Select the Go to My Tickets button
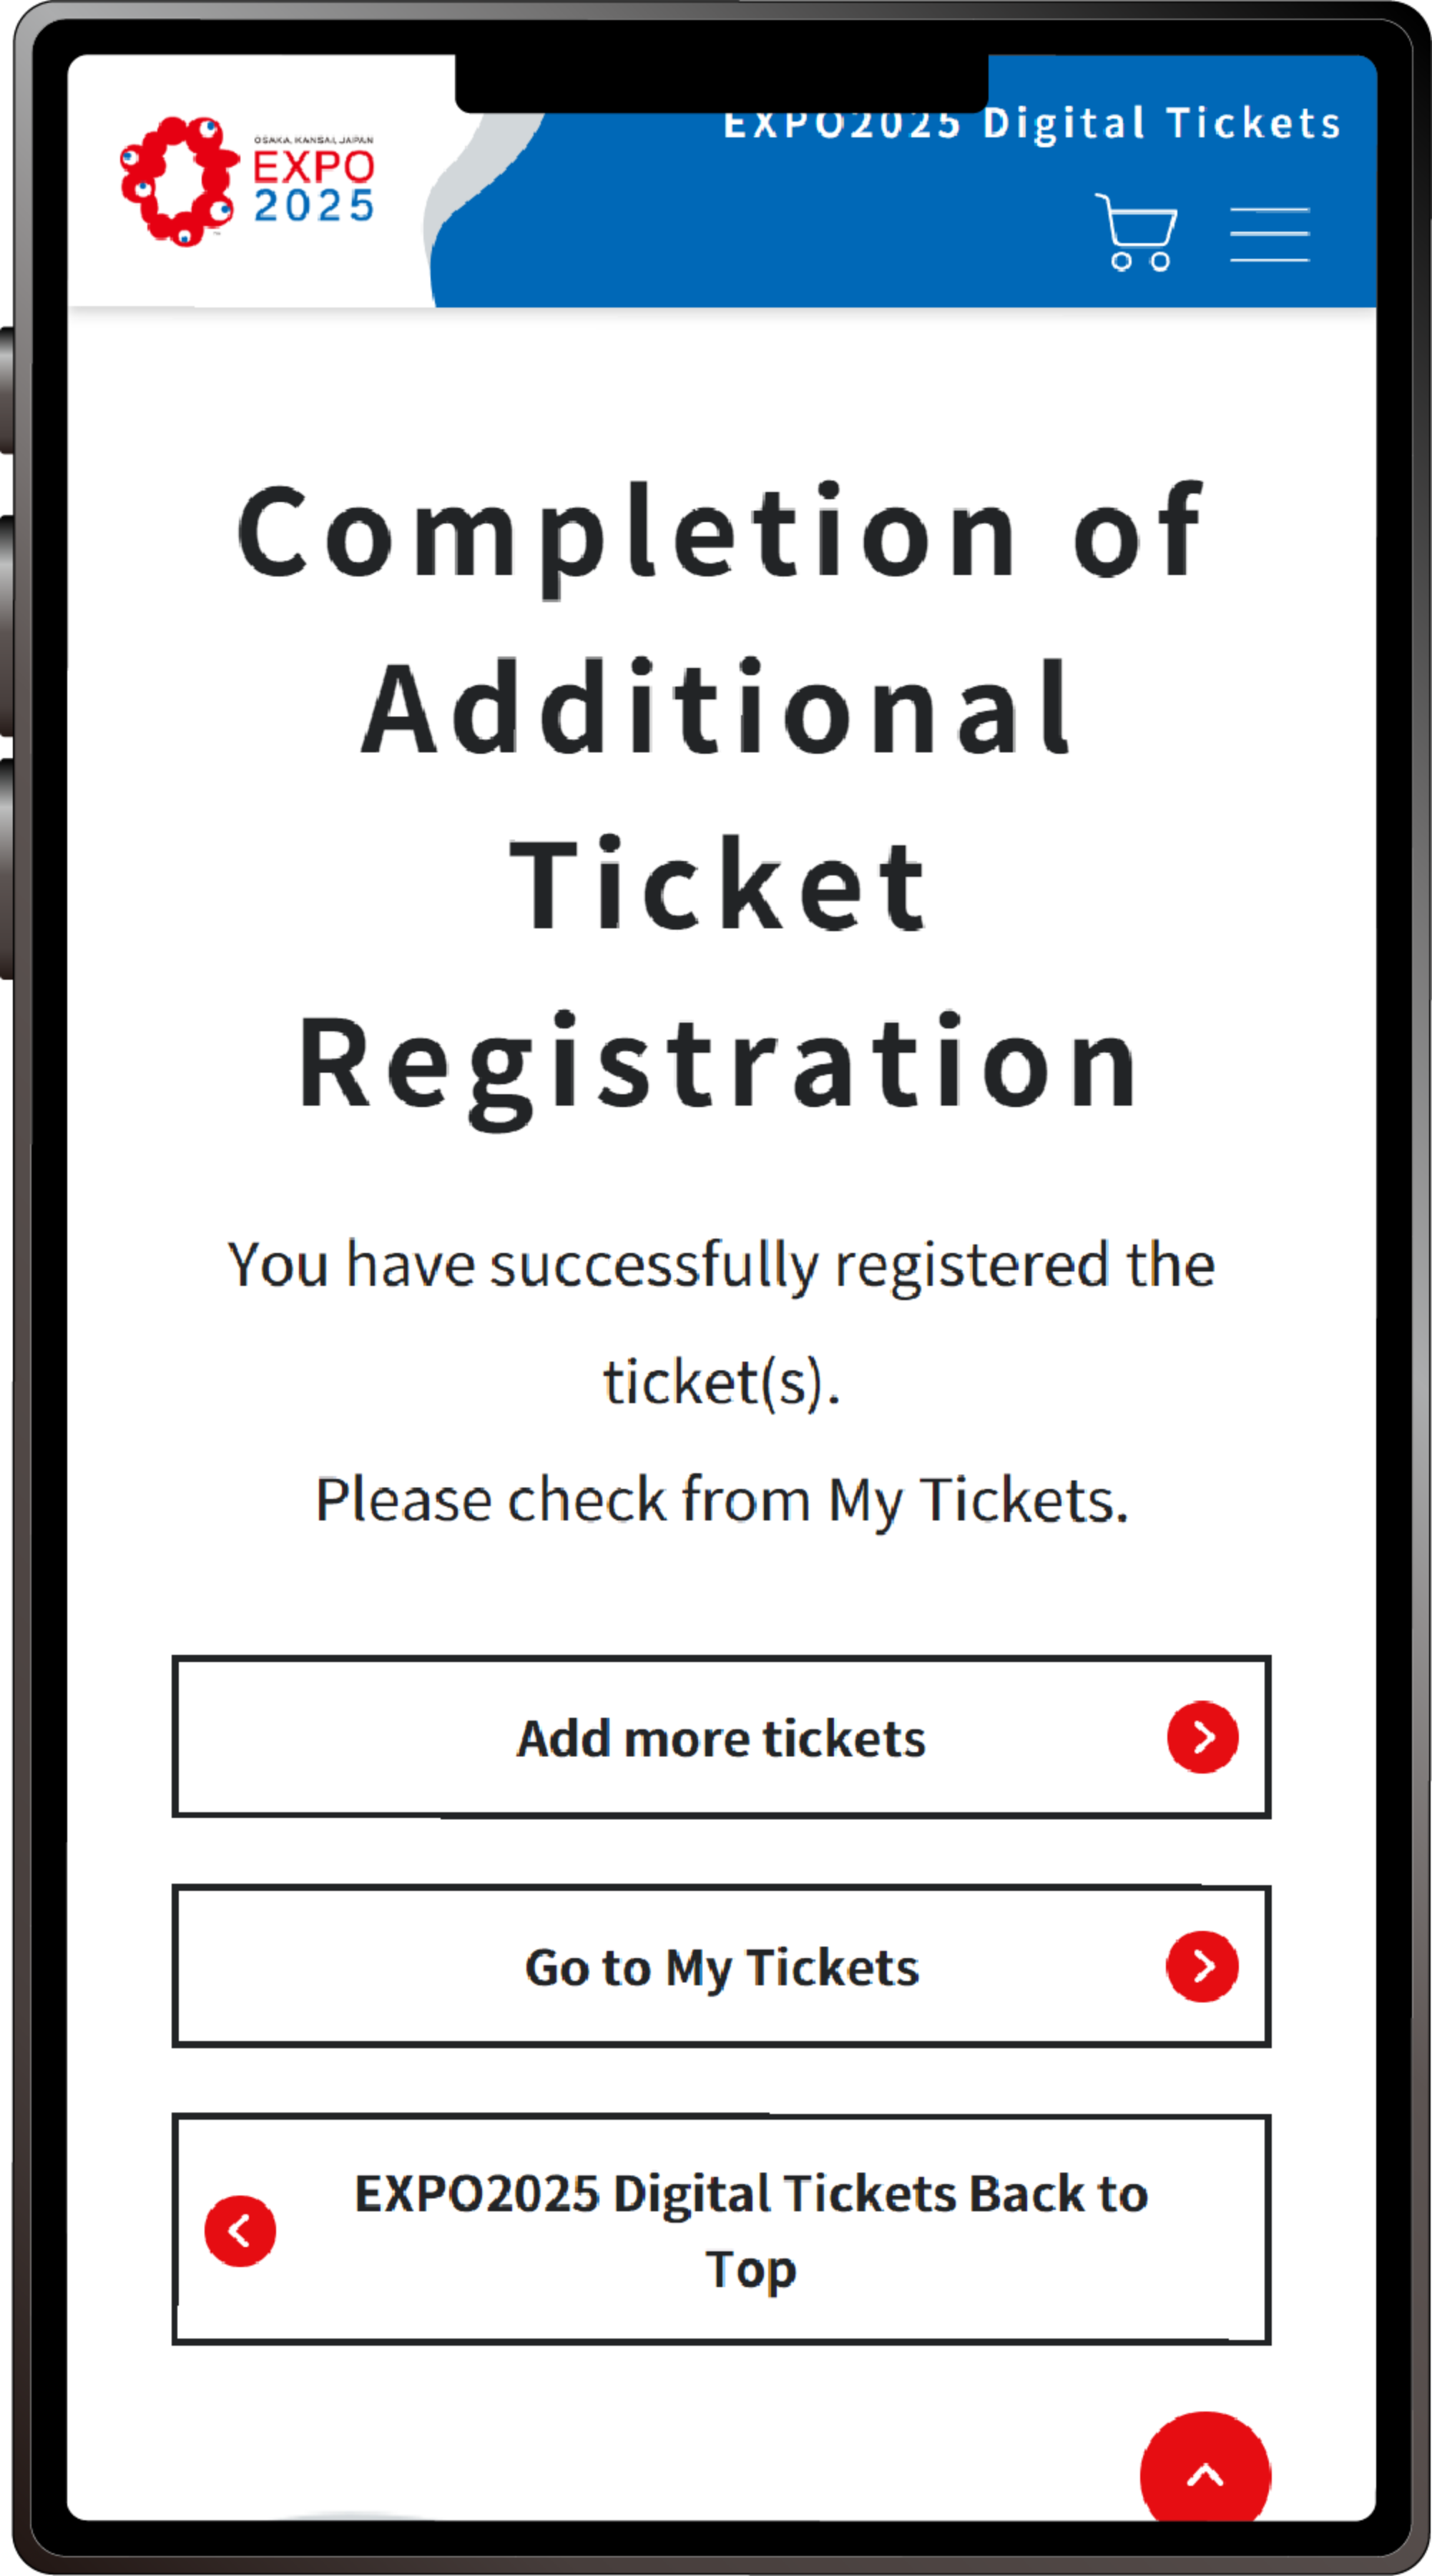The height and width of the screenshot is (2576, 1432). [721, 1966]
